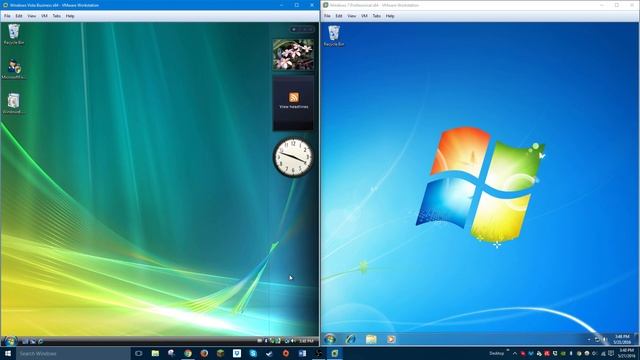Click the gadget controls at top of Vista sidebar
This screenshot has height=360, width=640.
point(302,29)
